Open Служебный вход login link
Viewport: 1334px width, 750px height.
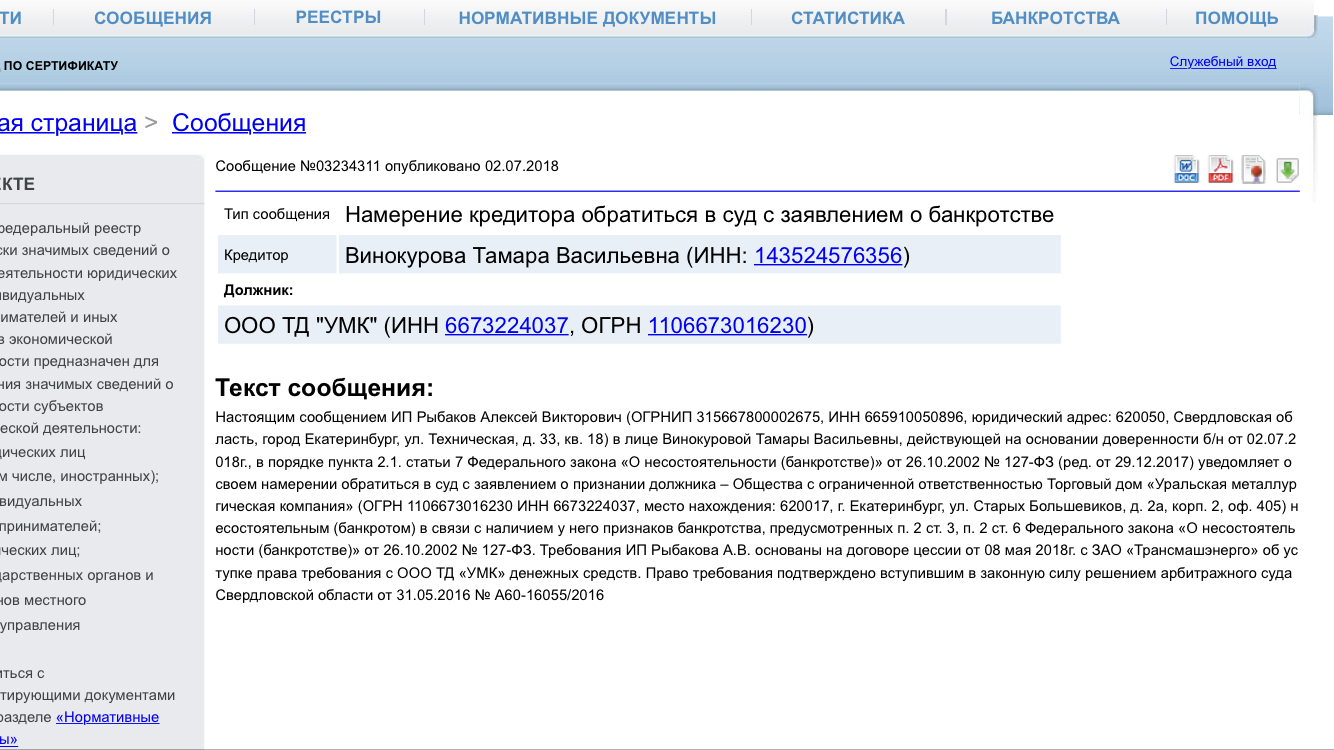coord(1222,61)
